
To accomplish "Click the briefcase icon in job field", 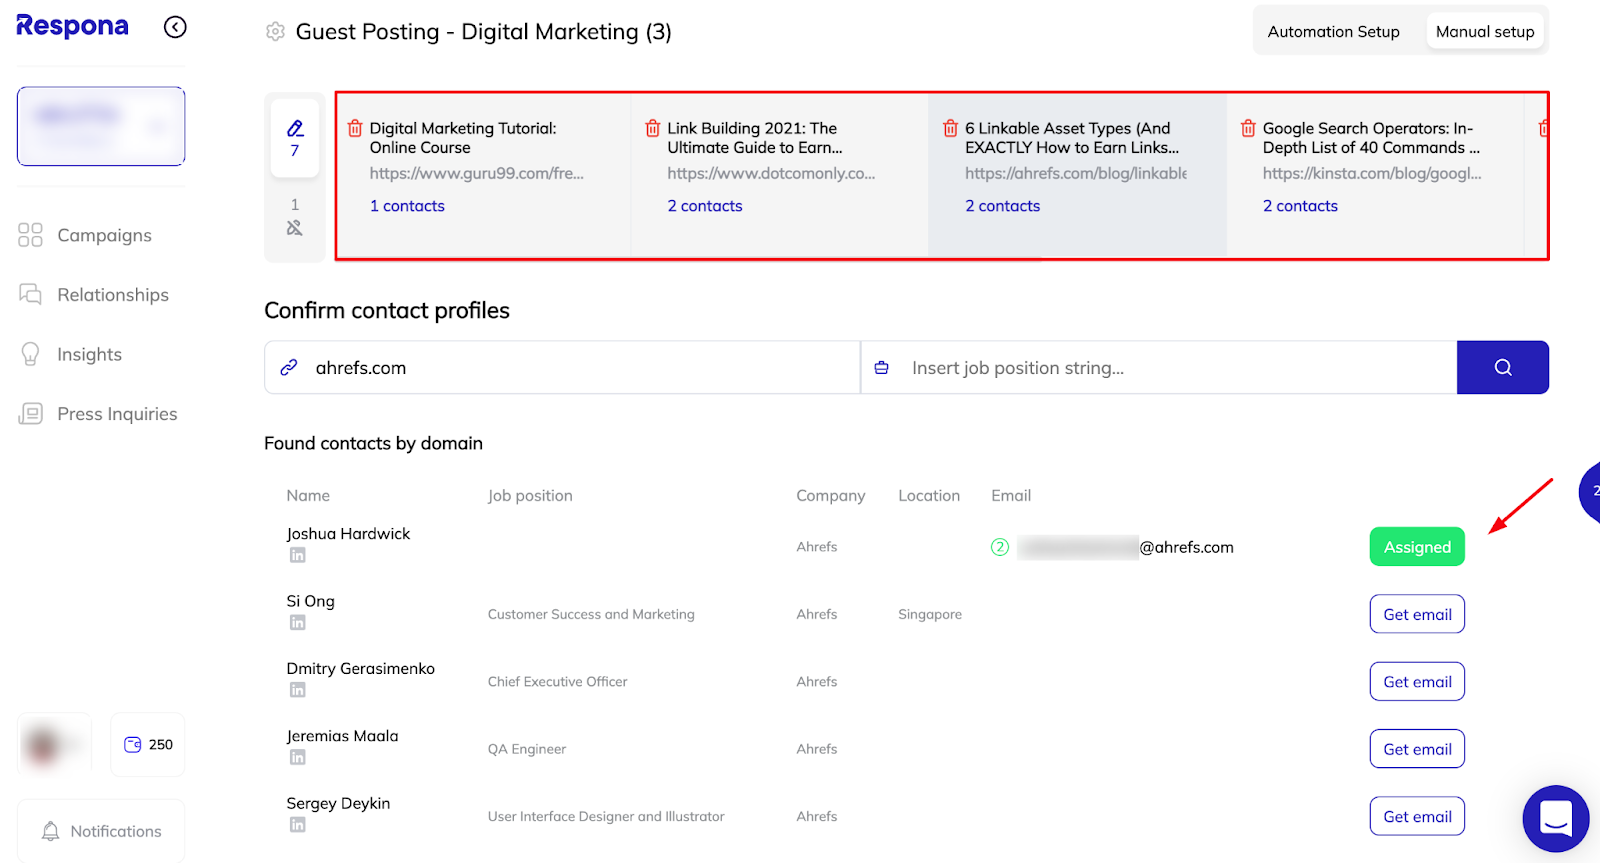I will click(x=881, y=367).
